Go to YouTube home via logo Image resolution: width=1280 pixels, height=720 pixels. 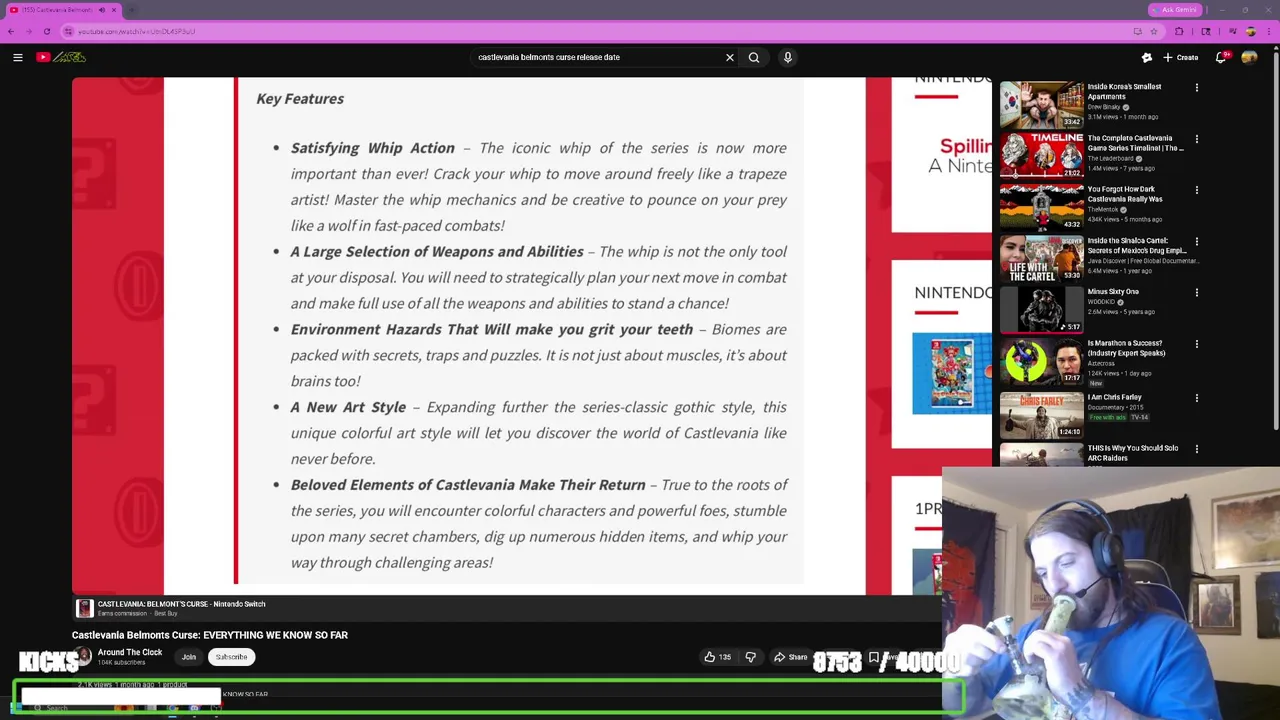[x=61, y=57]
